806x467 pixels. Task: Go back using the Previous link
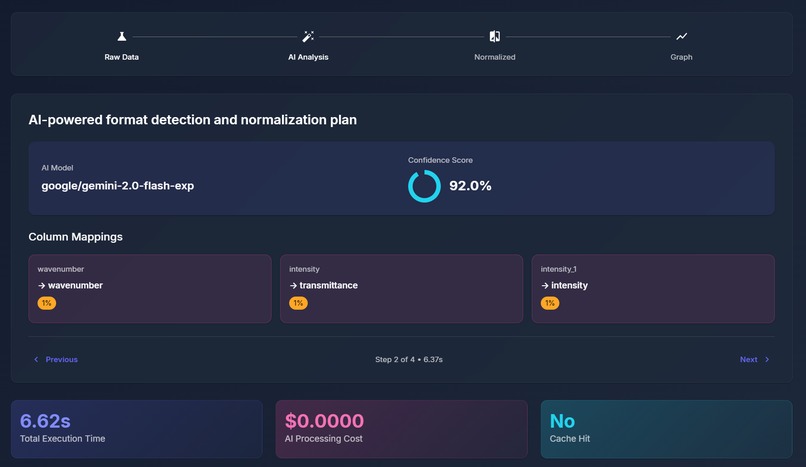pos(61,360)
